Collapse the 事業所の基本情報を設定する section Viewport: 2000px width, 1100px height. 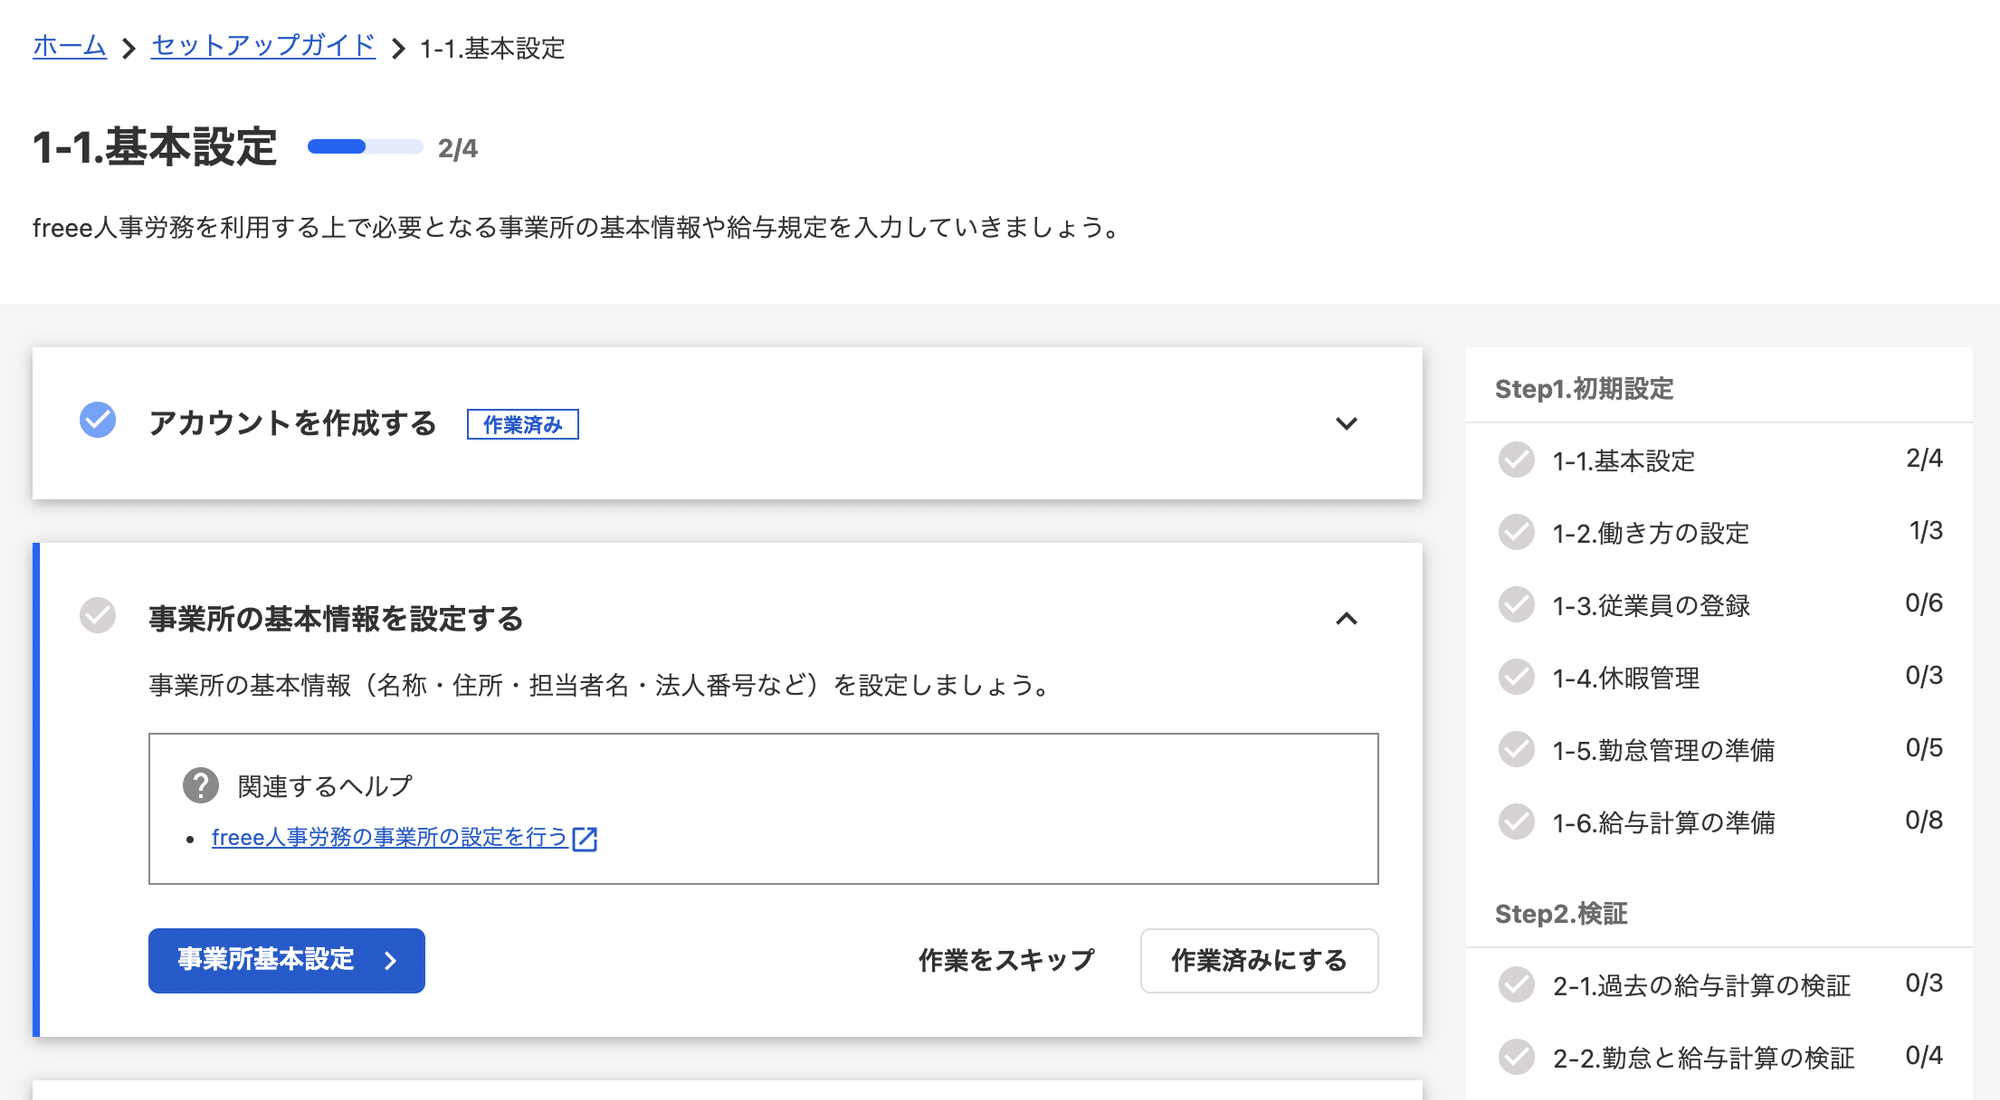(1348, 618)
